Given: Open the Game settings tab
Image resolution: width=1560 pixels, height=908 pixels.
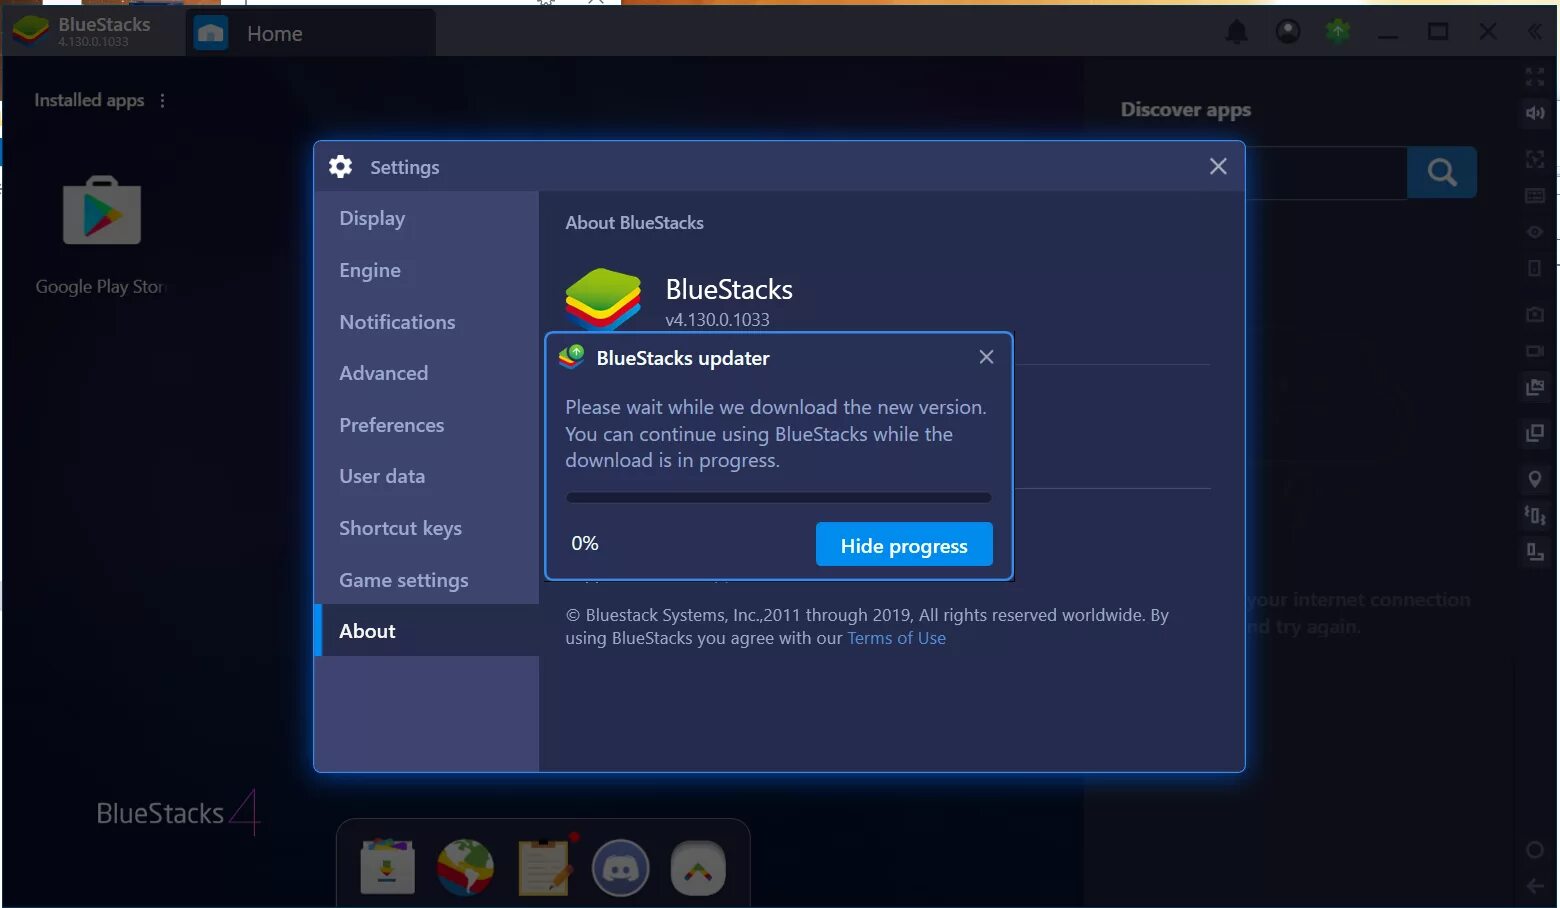Looking at the screenshot, I should (427, 580).
